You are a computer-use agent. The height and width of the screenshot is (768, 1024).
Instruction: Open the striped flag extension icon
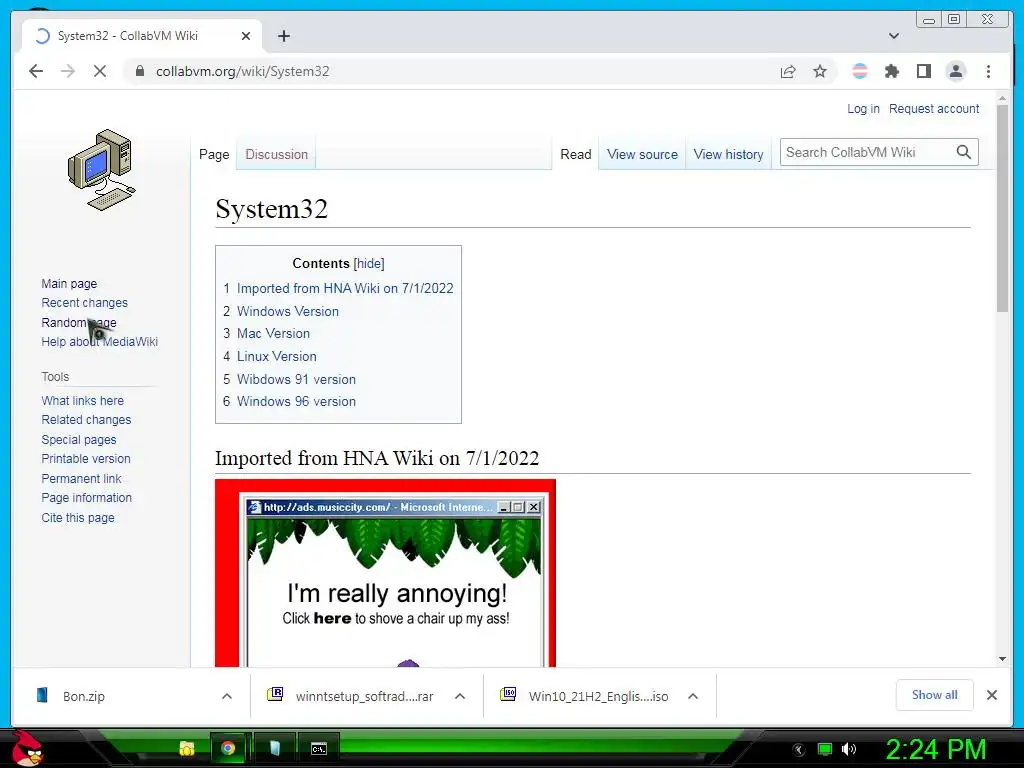[x=860, y=71]
